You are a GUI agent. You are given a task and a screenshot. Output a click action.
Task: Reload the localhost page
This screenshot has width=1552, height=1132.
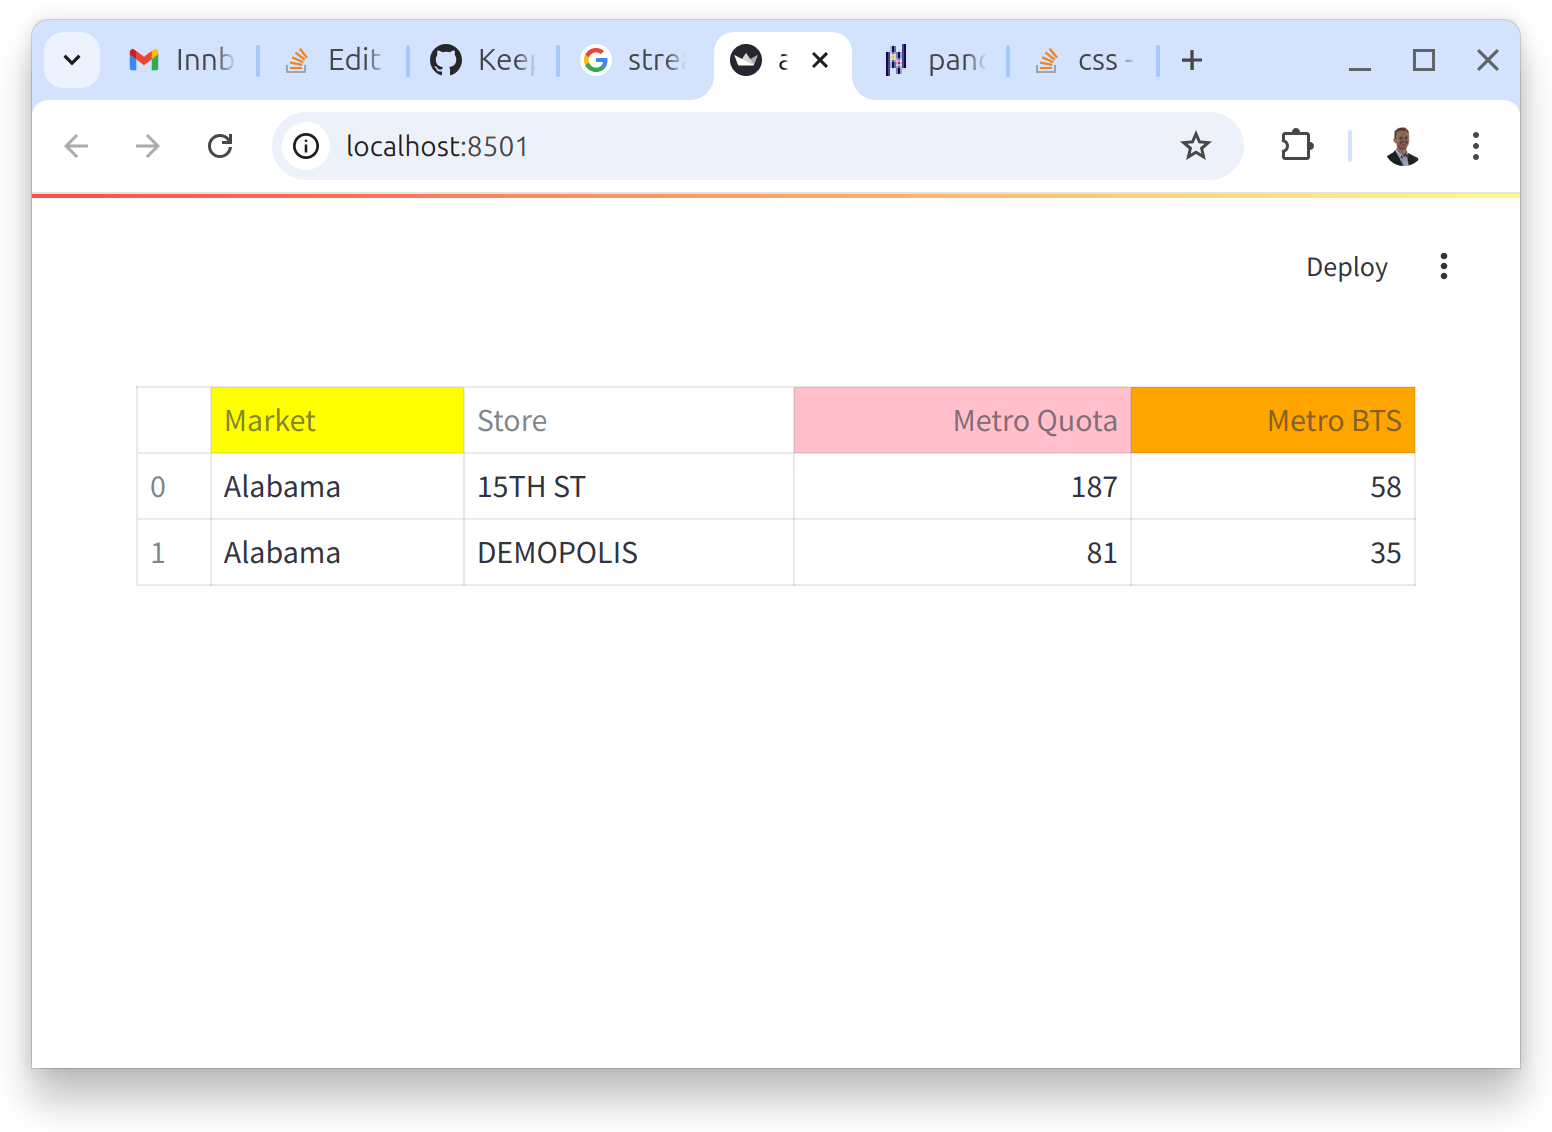point(220,146)
